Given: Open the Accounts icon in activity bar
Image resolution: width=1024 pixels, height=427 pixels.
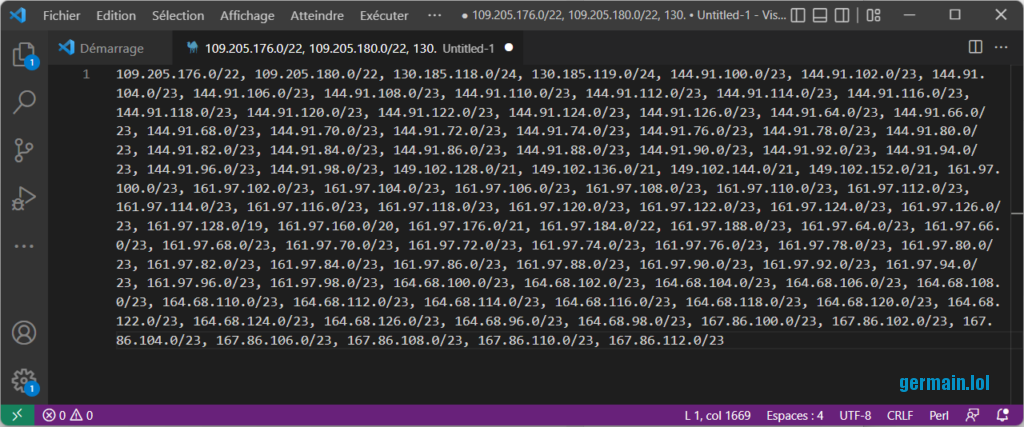Looking at the screenshot, I should pos(23,332).
